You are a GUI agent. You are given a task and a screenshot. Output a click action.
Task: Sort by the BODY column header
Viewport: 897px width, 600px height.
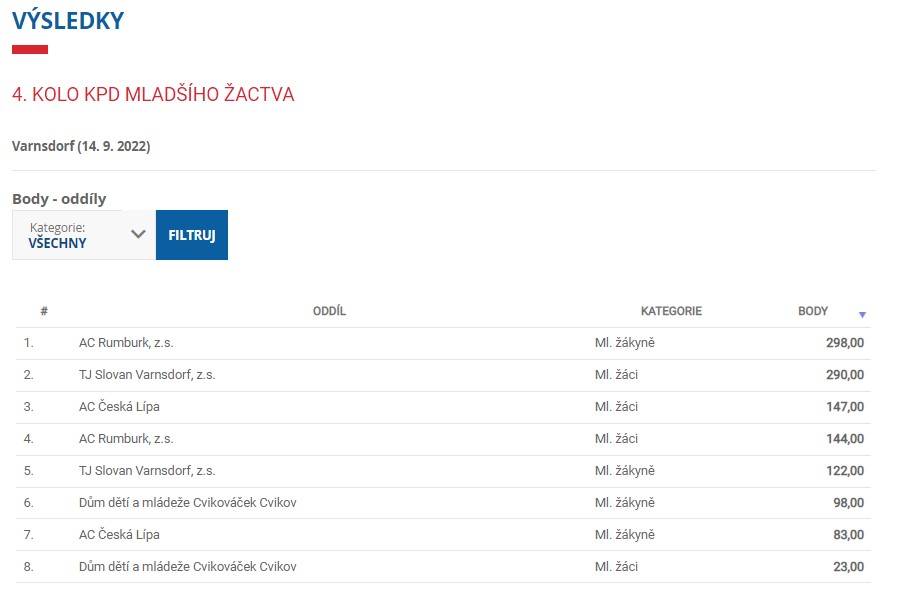[x=813, y=311]
